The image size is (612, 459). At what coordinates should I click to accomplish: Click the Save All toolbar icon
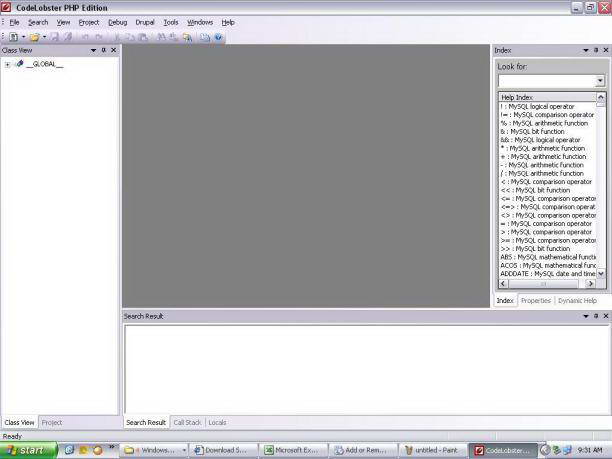68,37
